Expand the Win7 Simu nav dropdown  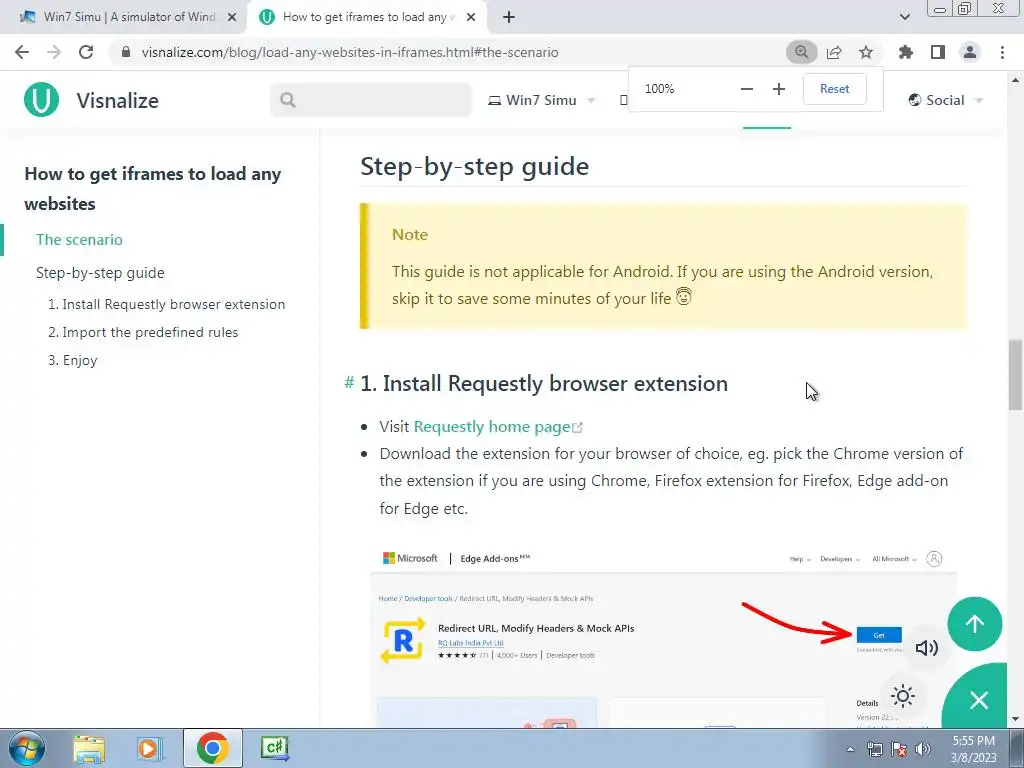coord(541,100)
